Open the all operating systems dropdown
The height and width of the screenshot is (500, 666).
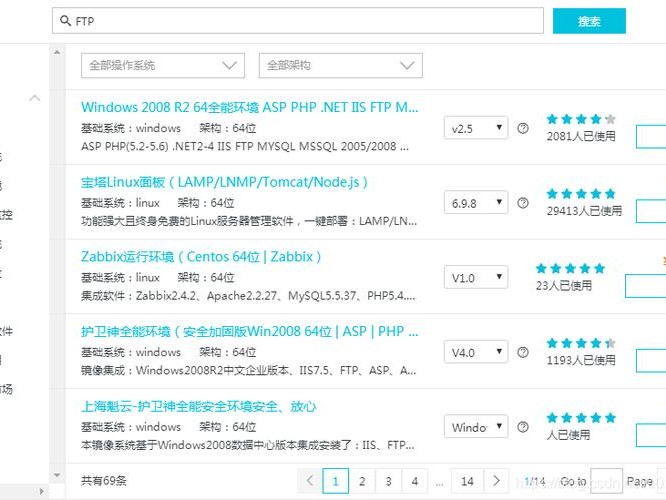coord(163,65)
